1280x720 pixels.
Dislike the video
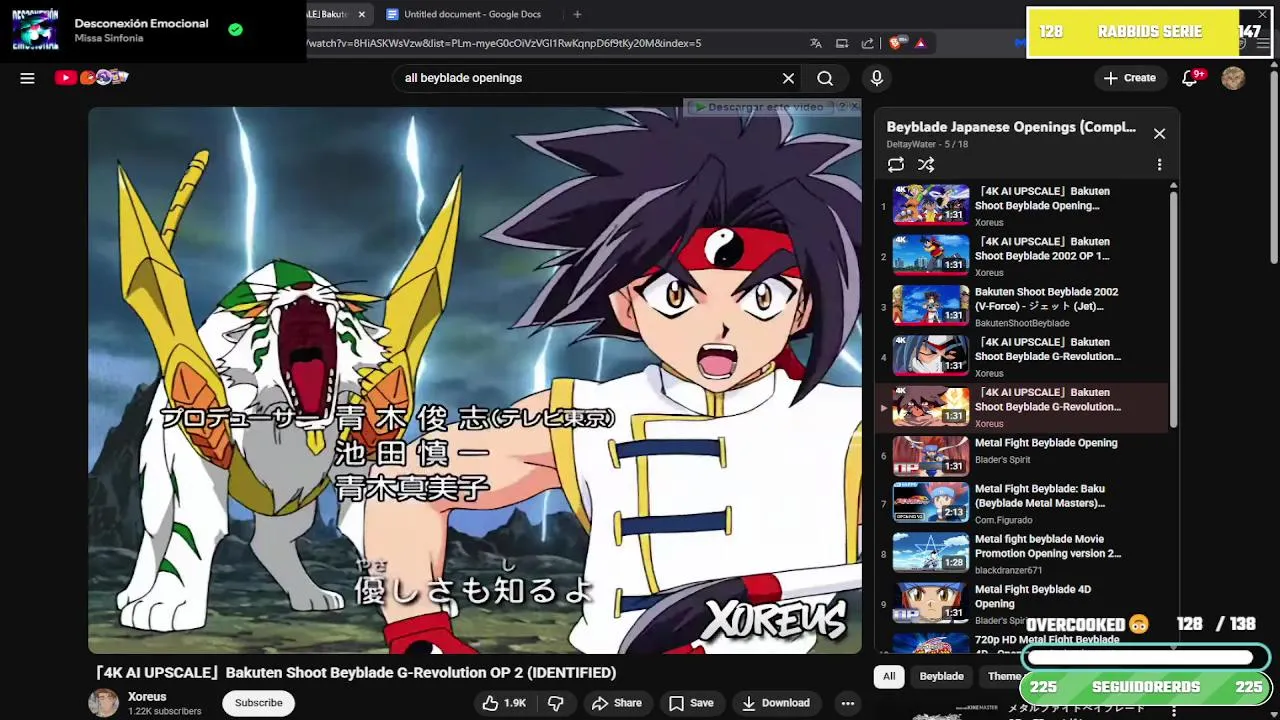tap(556, 703)
